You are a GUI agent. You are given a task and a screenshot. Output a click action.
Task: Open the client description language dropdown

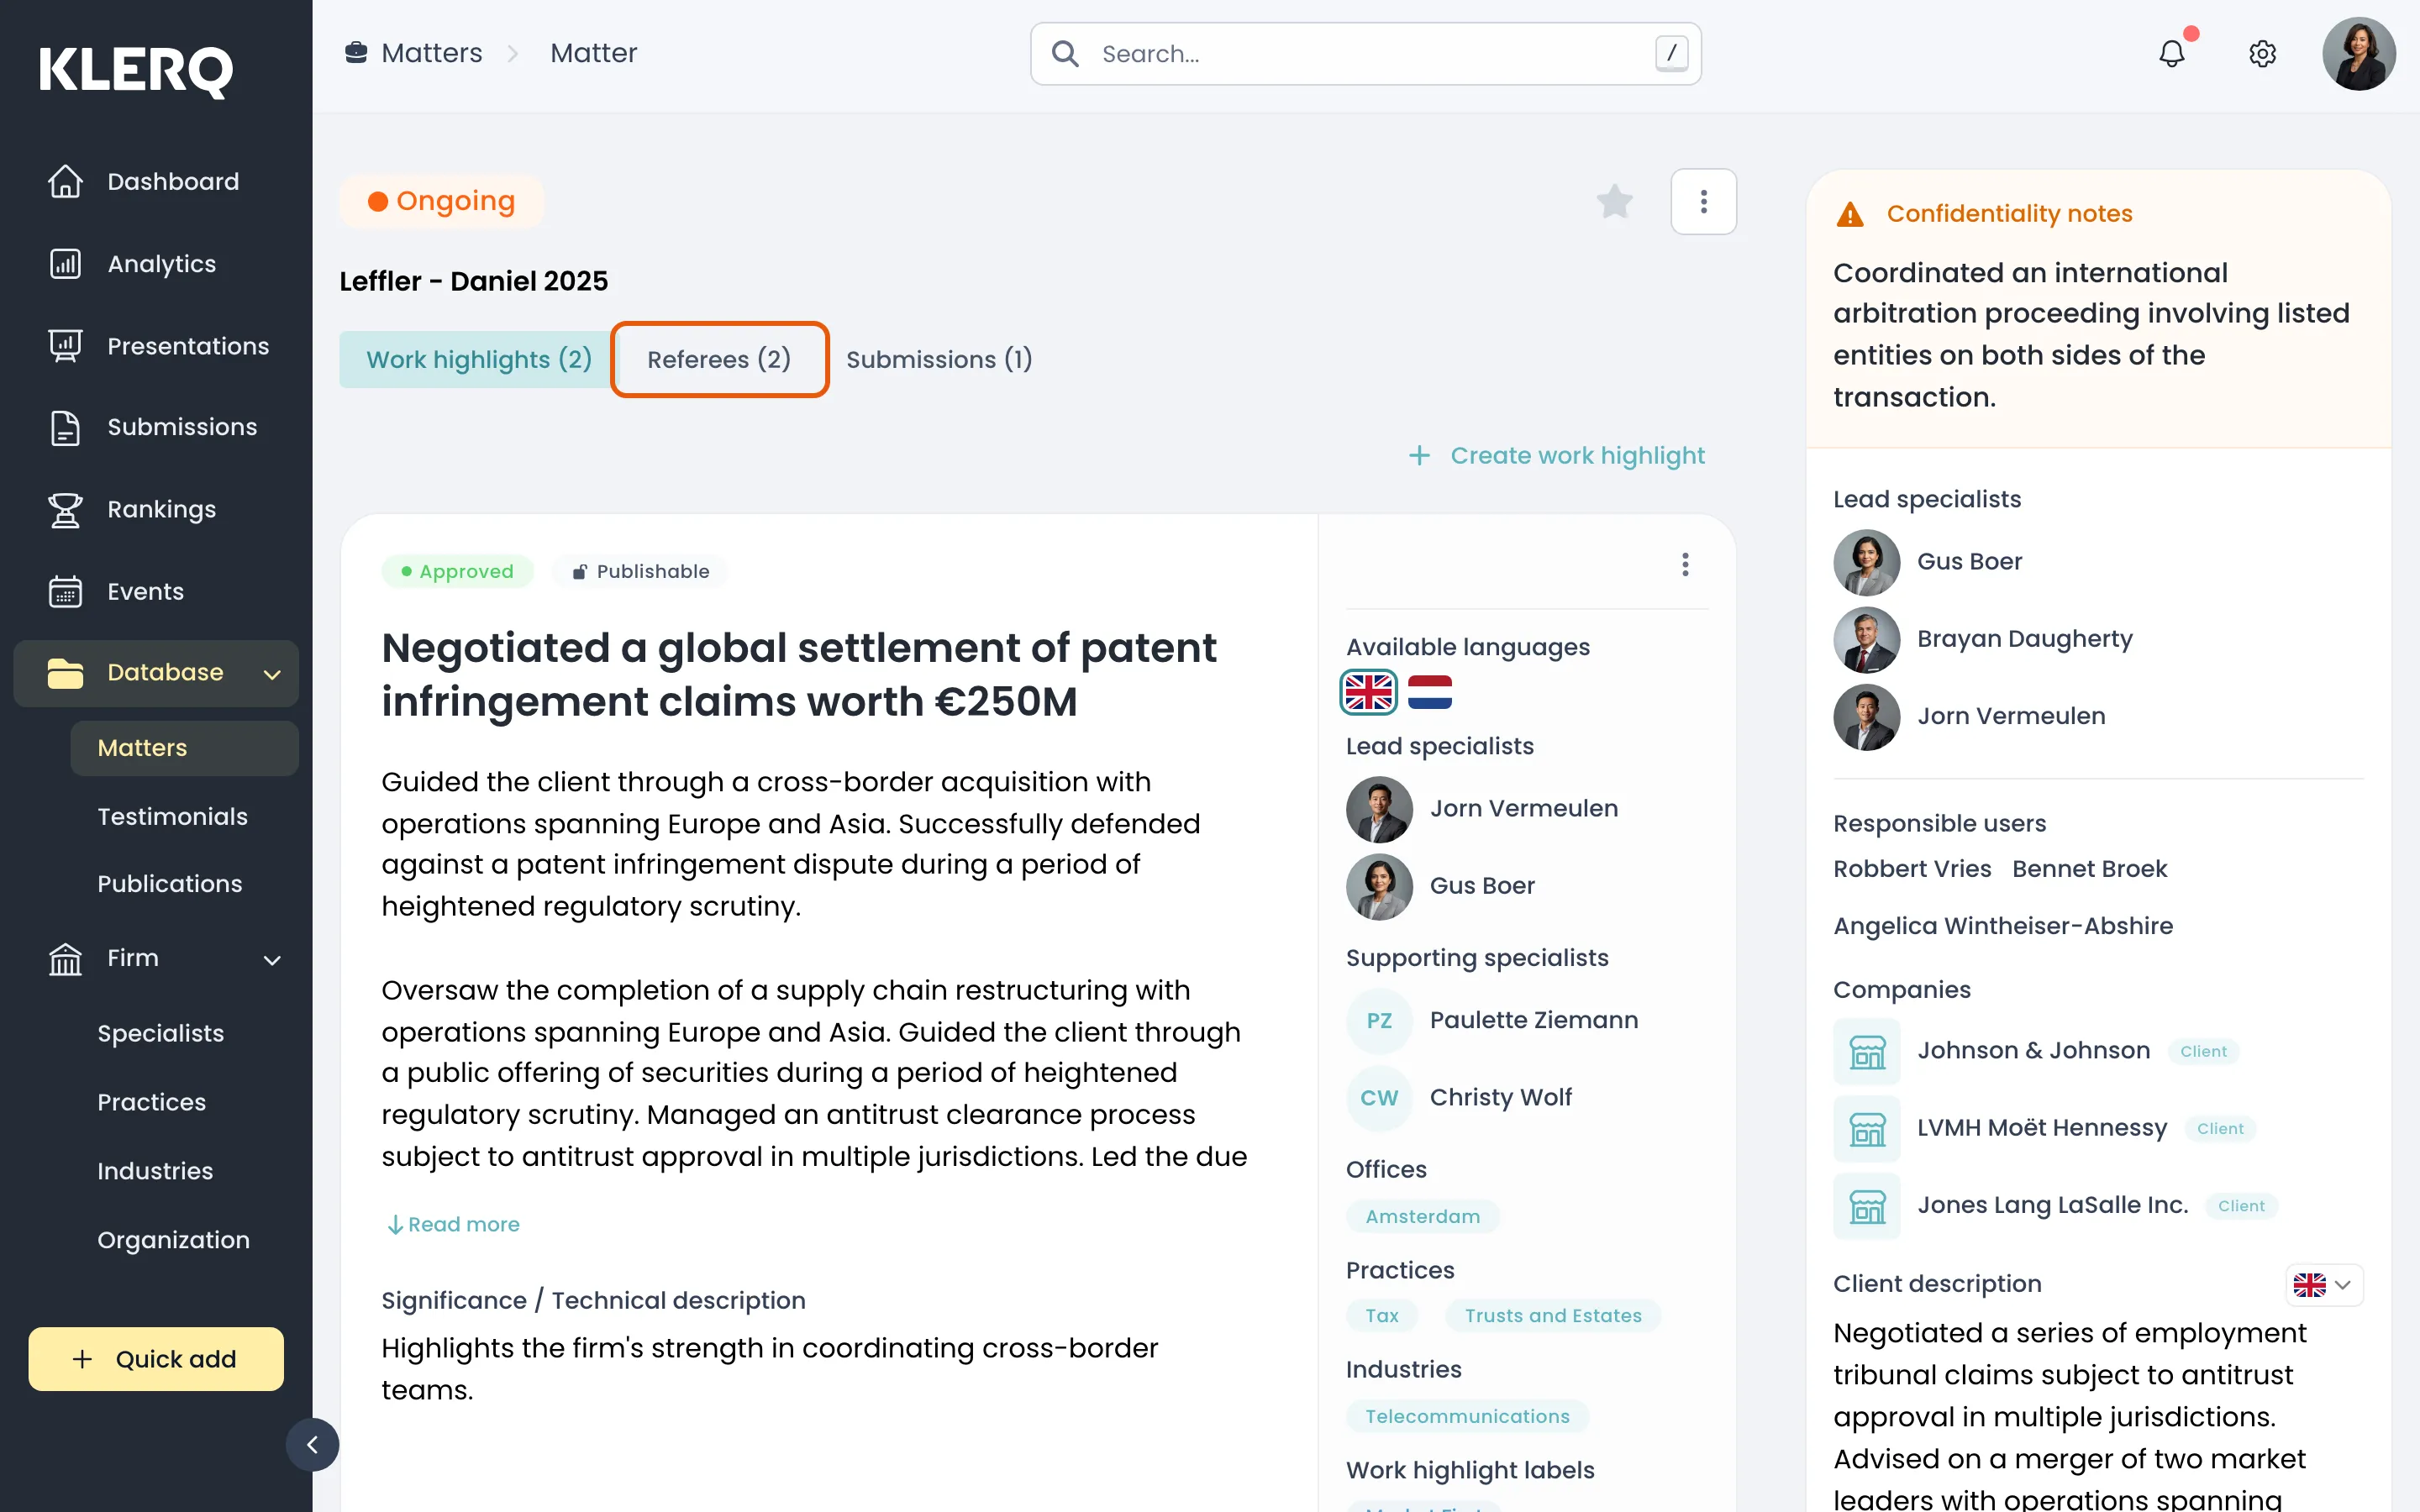[2324, 1285]
